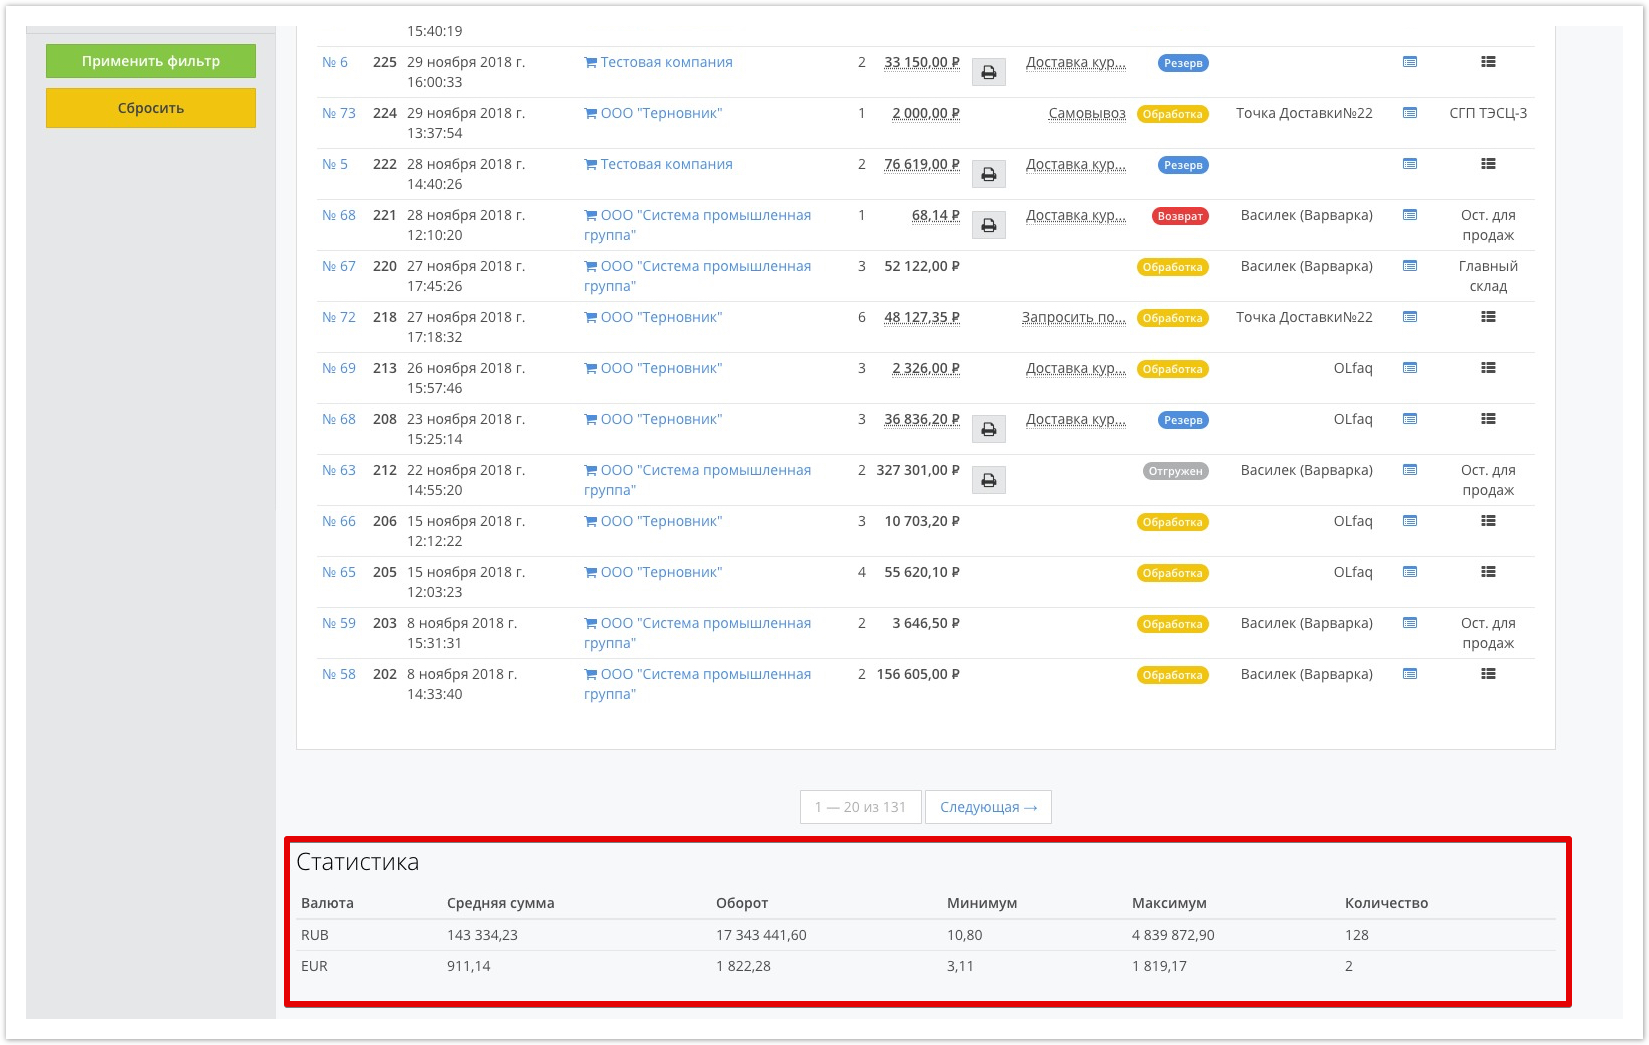This screenshot has width=1649, height=1045.
Task: Click Доставка кур... link in order 213 row
Action: pyautogui.click(x=1076, y=368)
